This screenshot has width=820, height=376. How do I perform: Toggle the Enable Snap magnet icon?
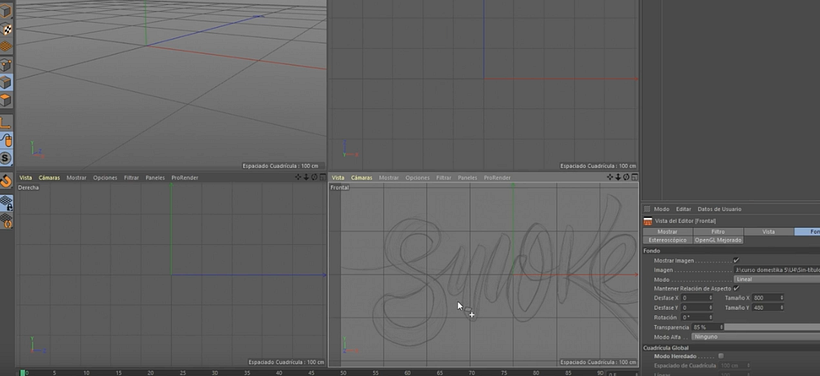click(x=6, y=181)
